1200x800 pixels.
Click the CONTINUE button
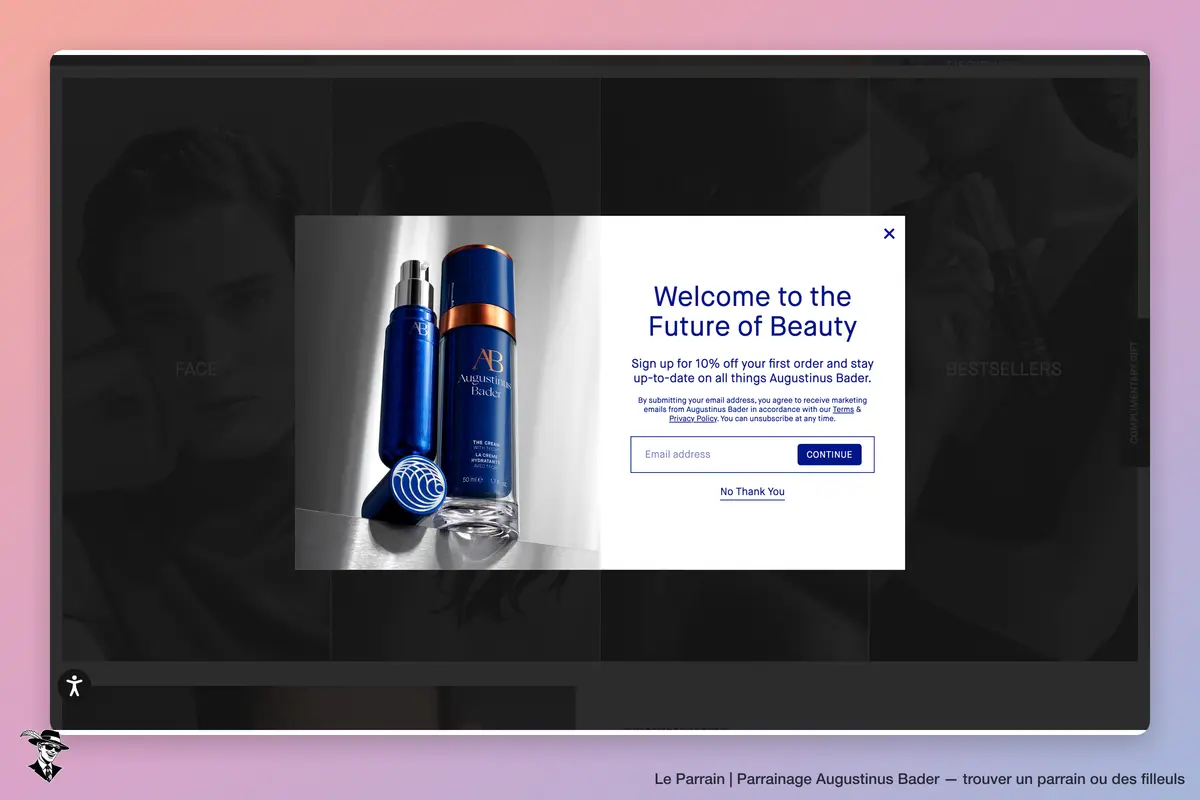coord(829,455)
